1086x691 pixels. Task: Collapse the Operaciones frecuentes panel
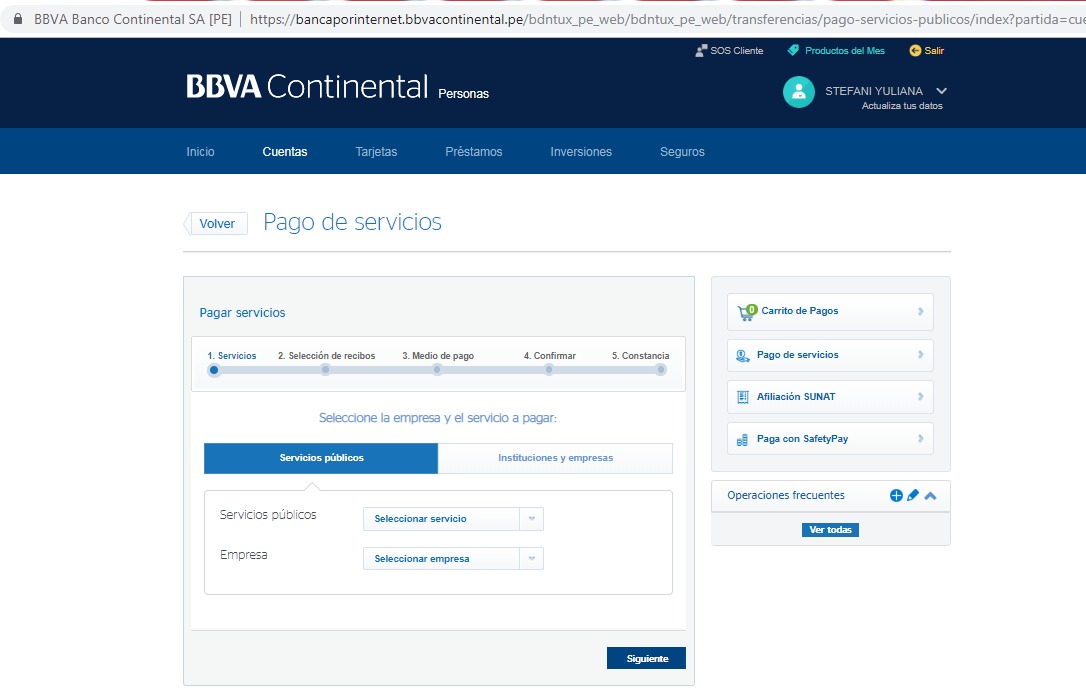coord(930,496)
